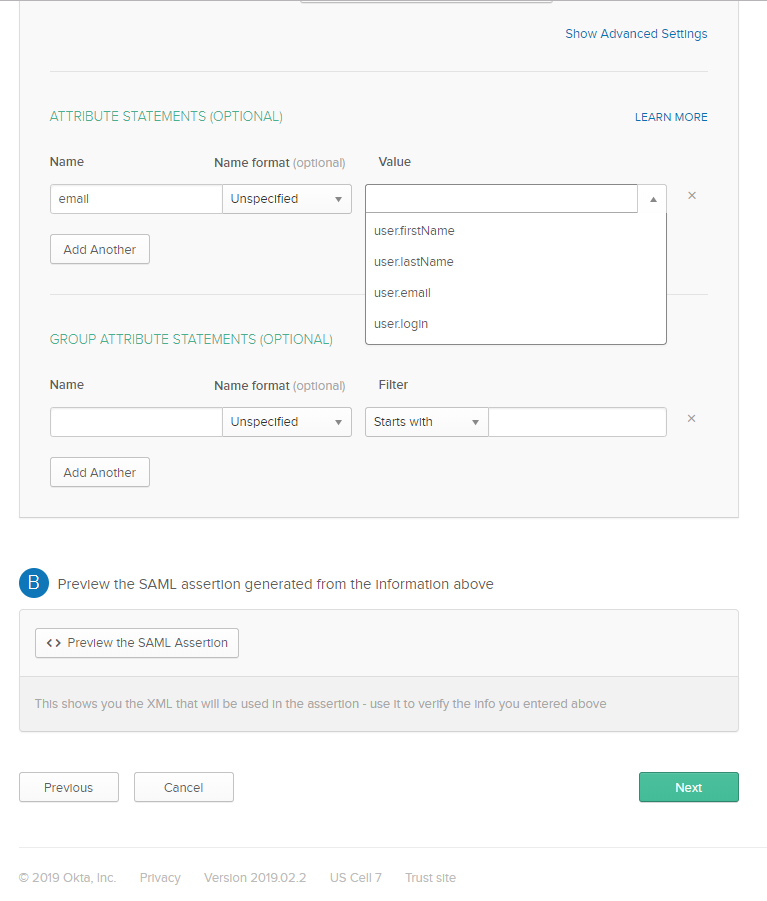767x901 pixels.
Task: Focus the group attribute Name field
Action: (x=136, y=422)
